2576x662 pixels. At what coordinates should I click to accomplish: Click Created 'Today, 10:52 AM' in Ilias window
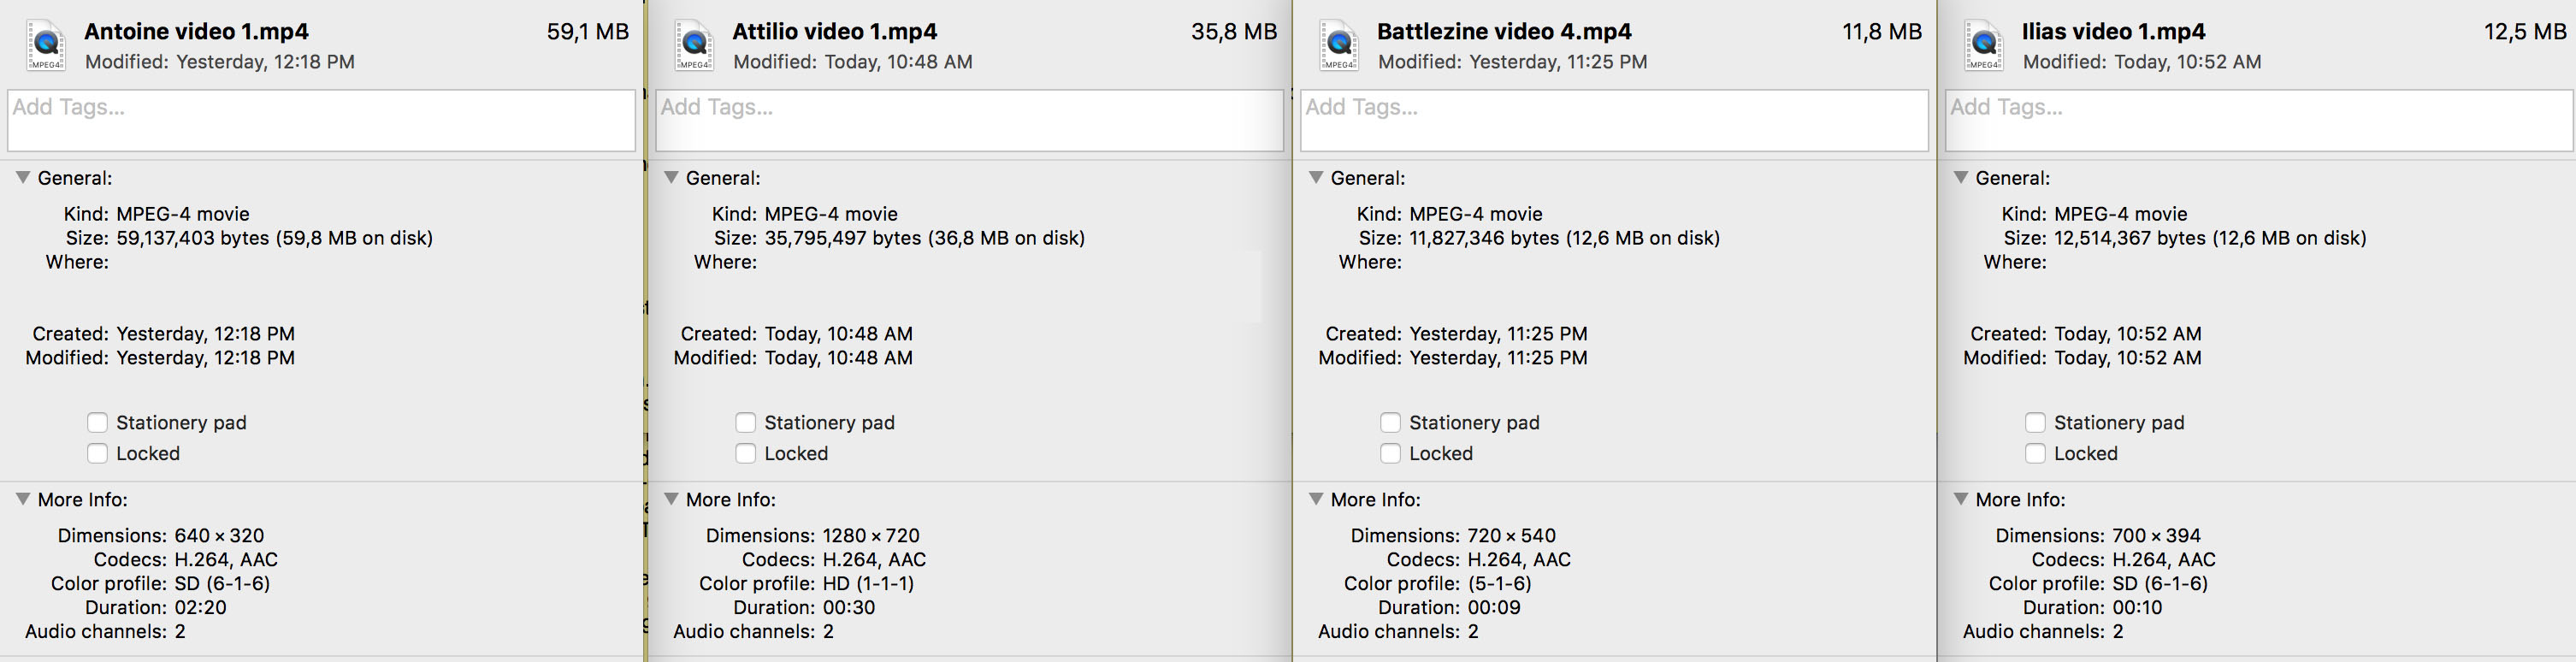[2128, 334]
